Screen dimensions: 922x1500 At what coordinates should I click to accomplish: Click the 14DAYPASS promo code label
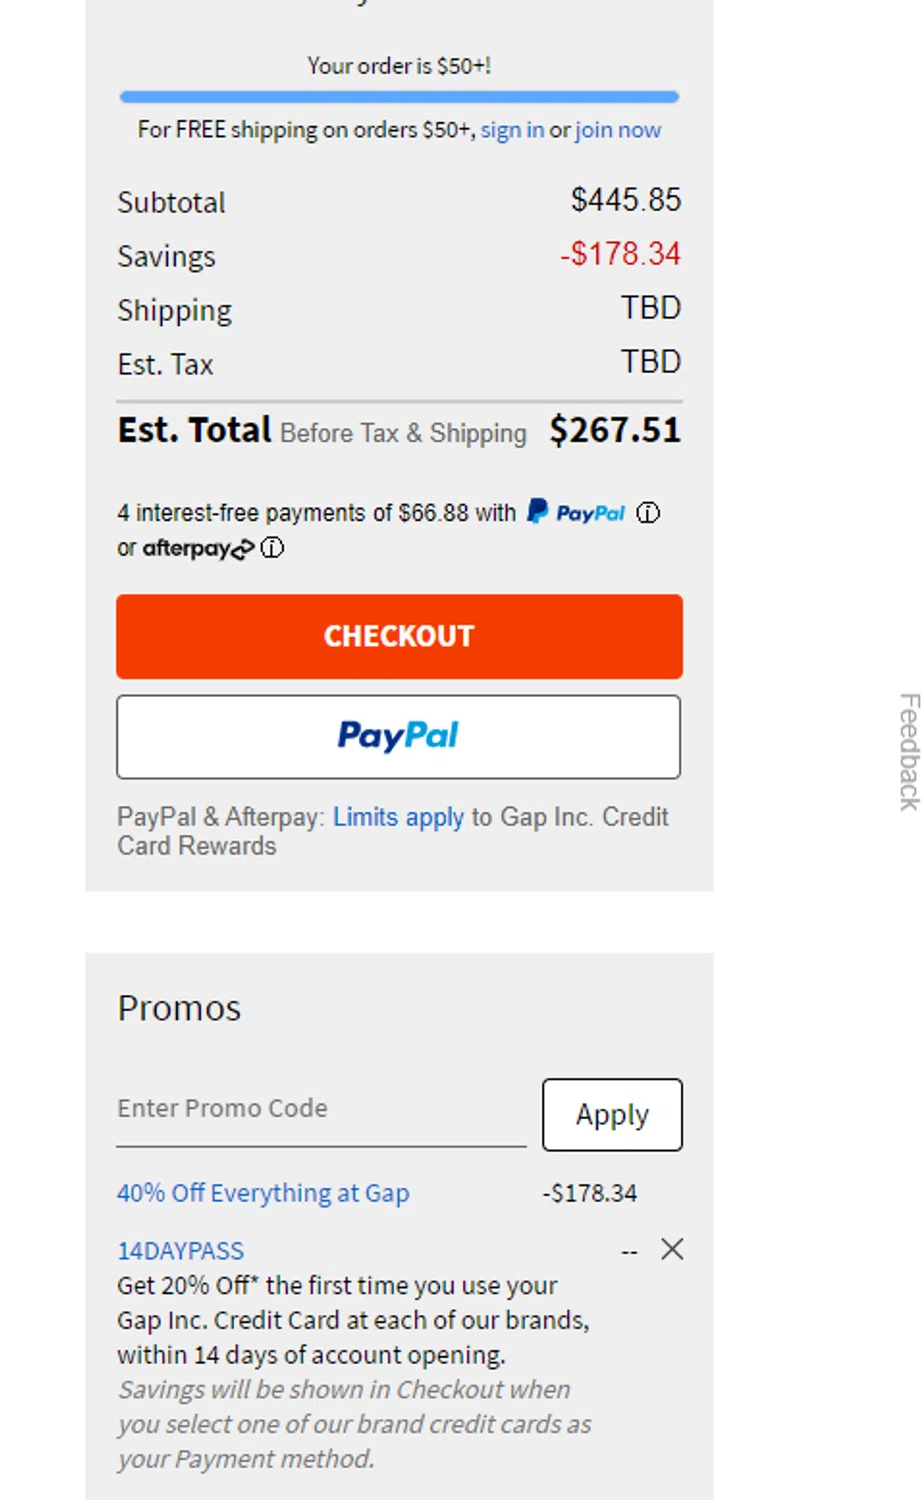click(181, 1250)
